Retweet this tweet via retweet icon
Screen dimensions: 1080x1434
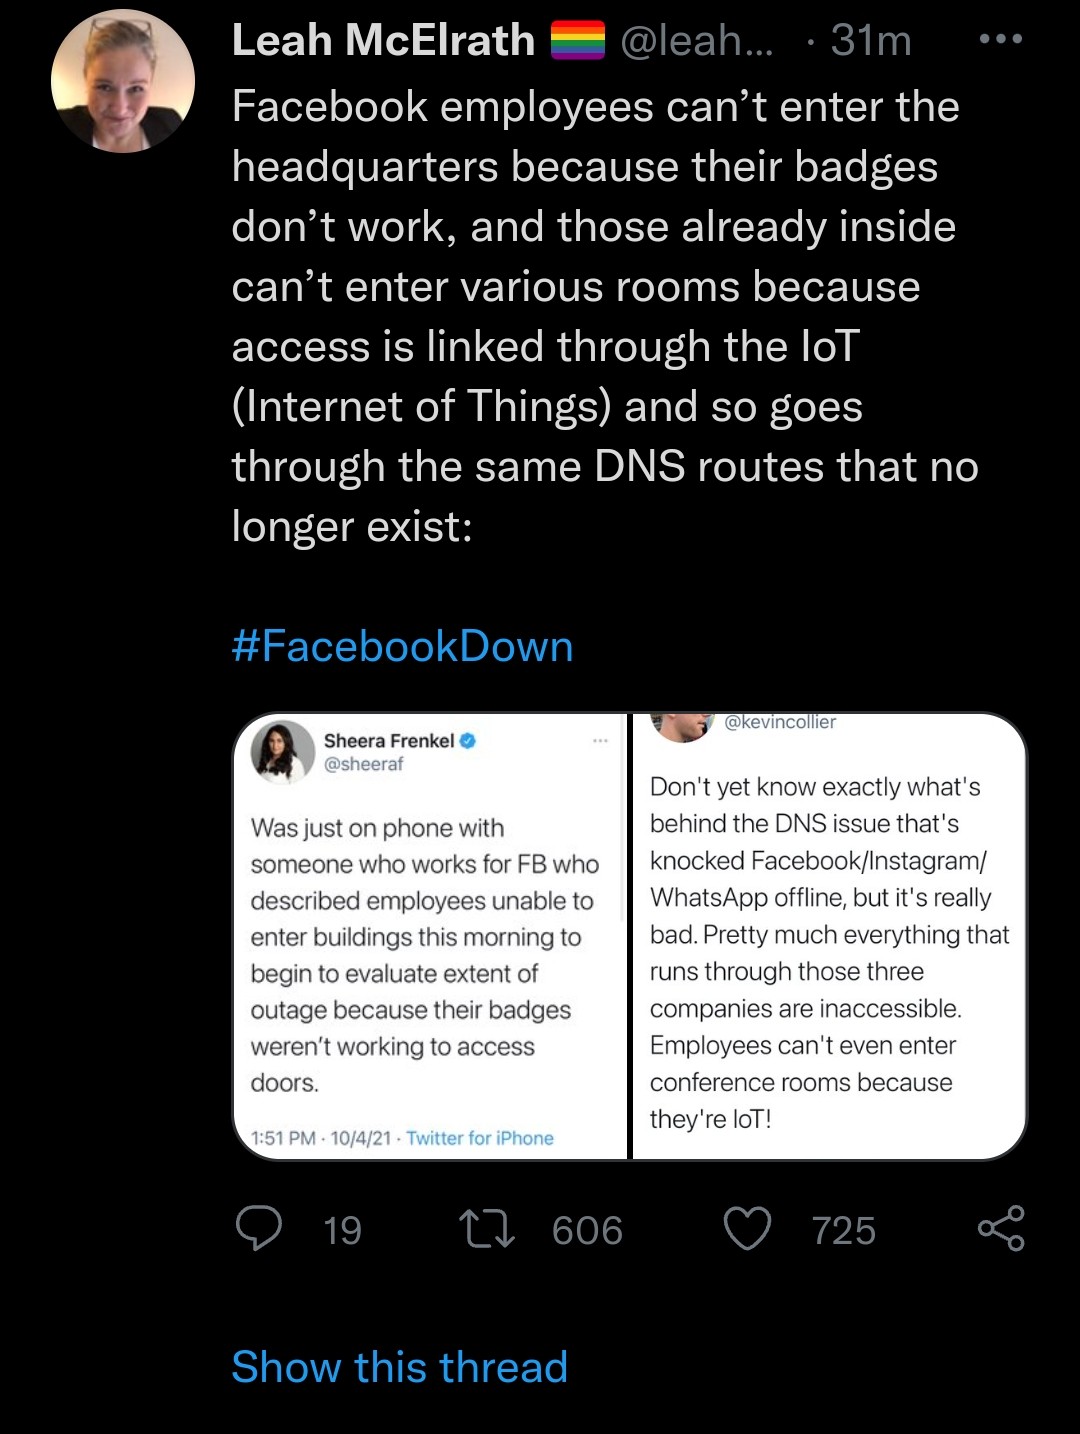486,1229
